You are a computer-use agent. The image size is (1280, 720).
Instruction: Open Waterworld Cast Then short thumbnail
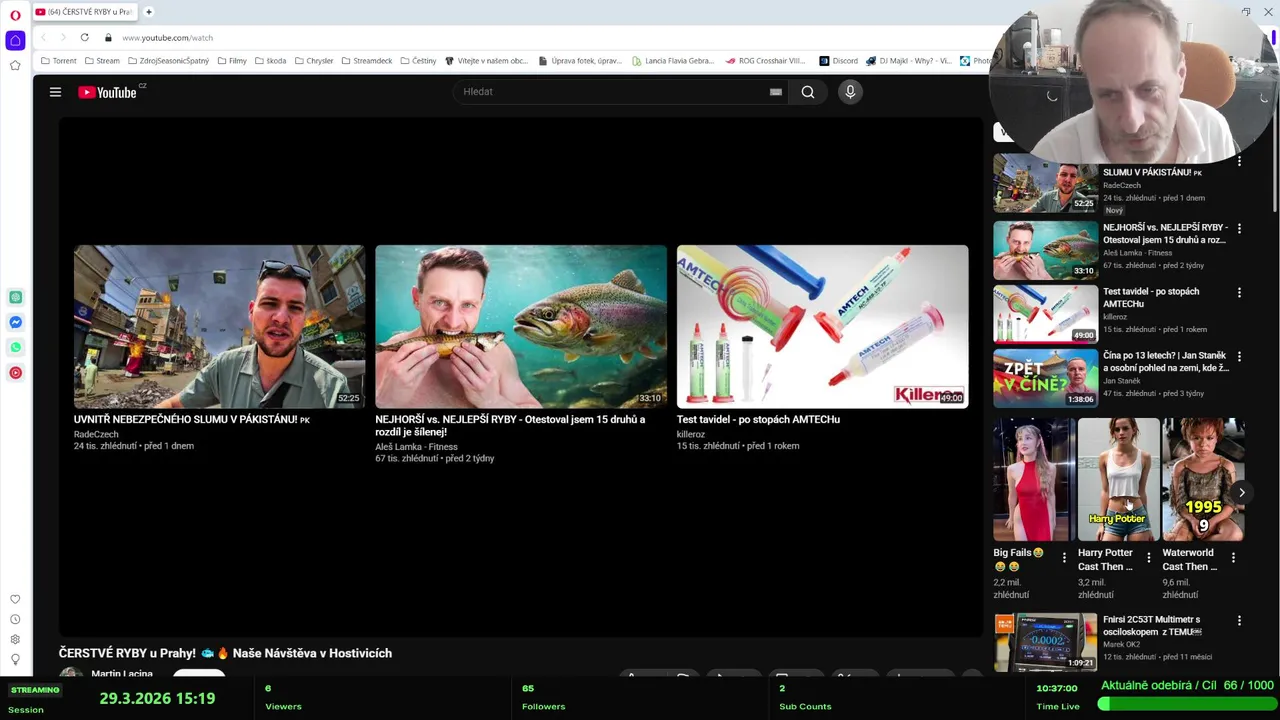(x=1202, y=479)
